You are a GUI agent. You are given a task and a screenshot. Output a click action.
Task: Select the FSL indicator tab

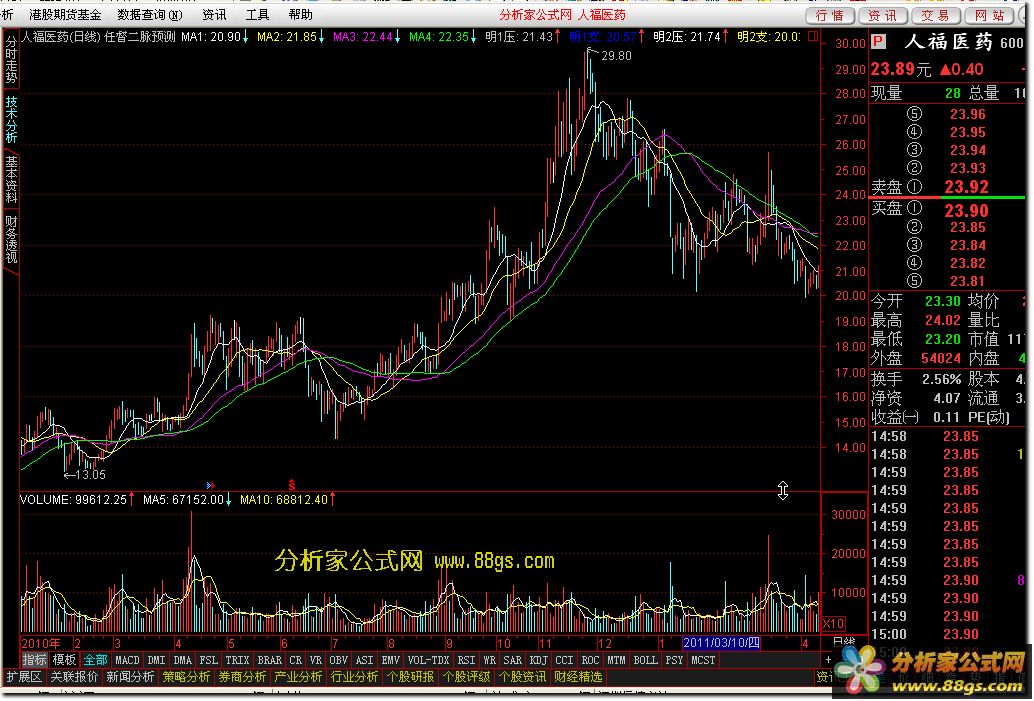[208, 659]
